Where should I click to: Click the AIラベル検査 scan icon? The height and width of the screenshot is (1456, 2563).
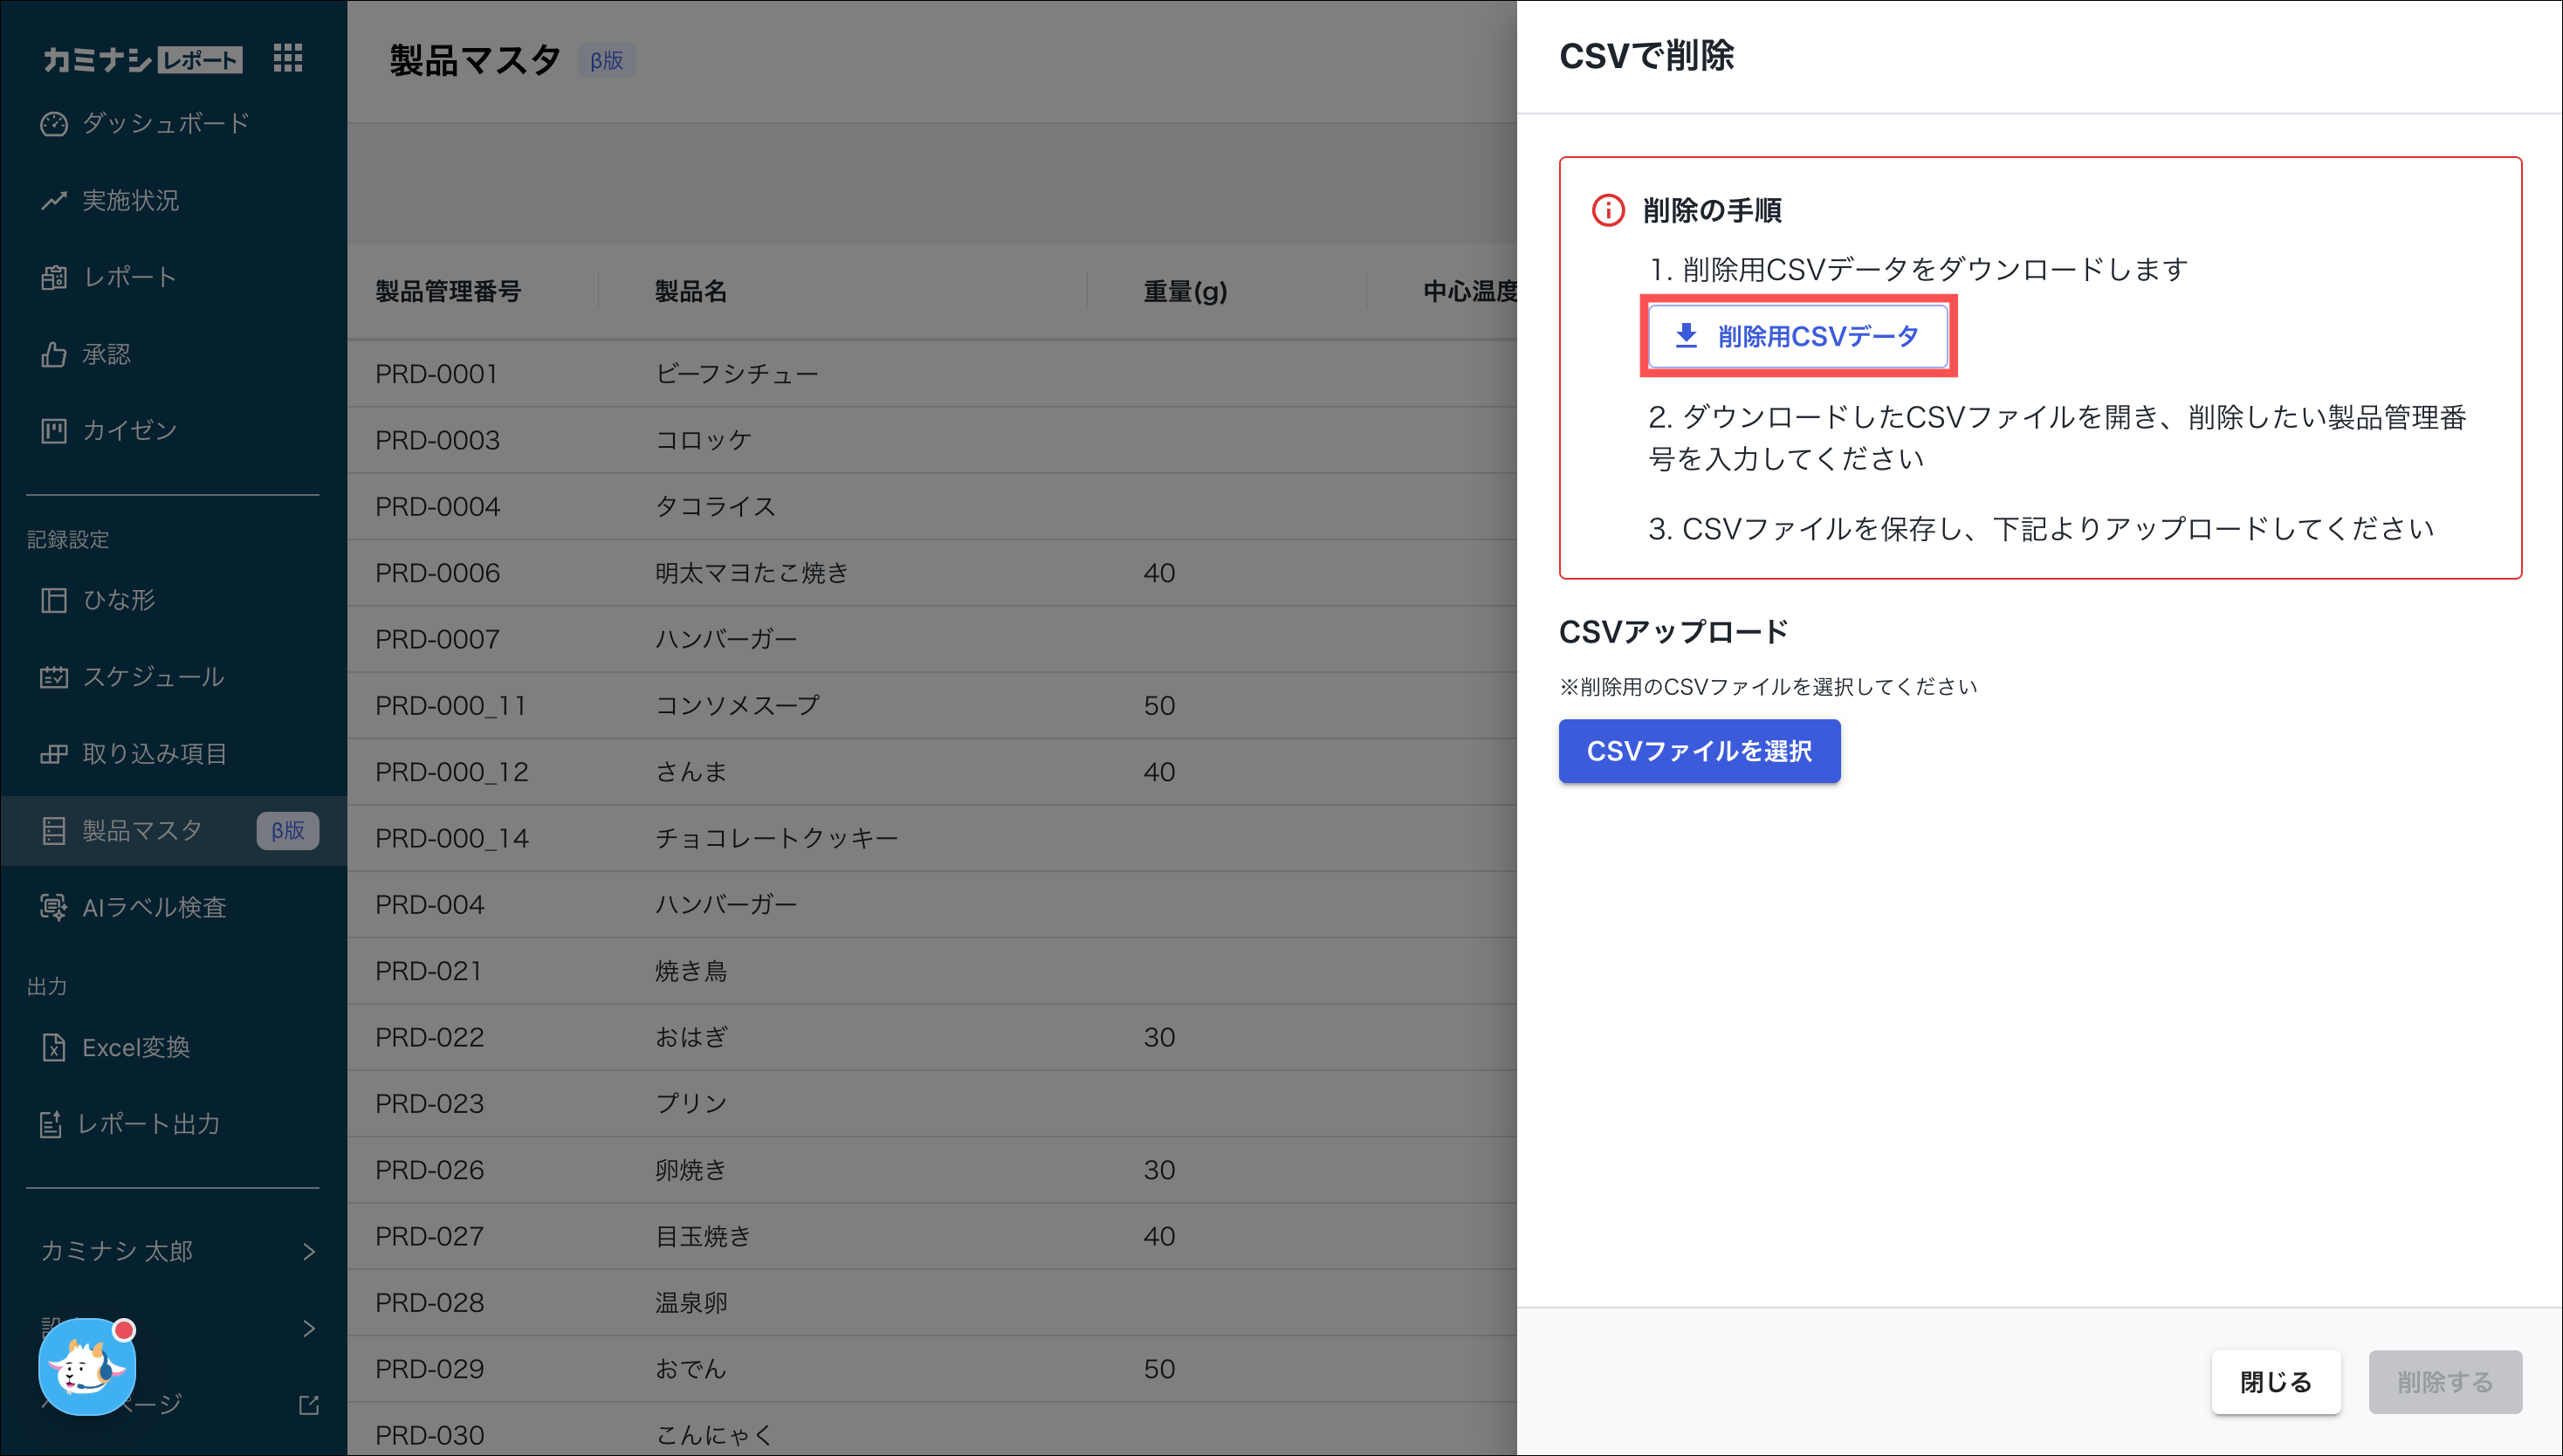[53, 907]
